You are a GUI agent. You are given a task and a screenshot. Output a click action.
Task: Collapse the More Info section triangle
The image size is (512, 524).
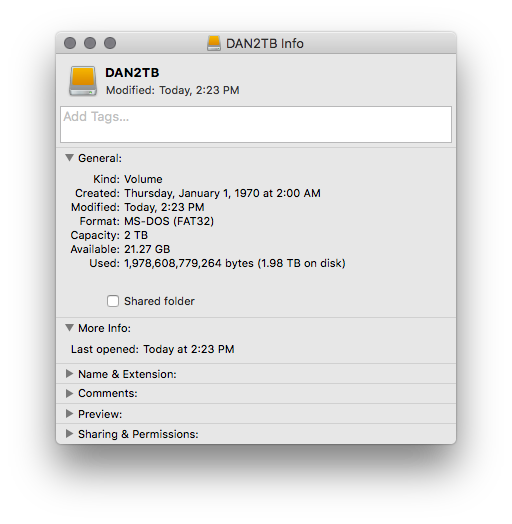tap(70, 328)
